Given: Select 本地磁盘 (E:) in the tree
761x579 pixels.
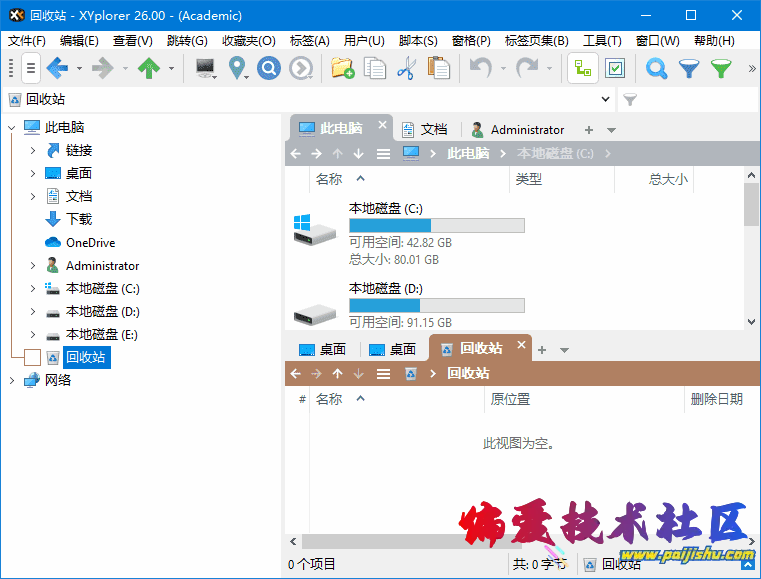Looking at the screenshot, I should [101, 334].
